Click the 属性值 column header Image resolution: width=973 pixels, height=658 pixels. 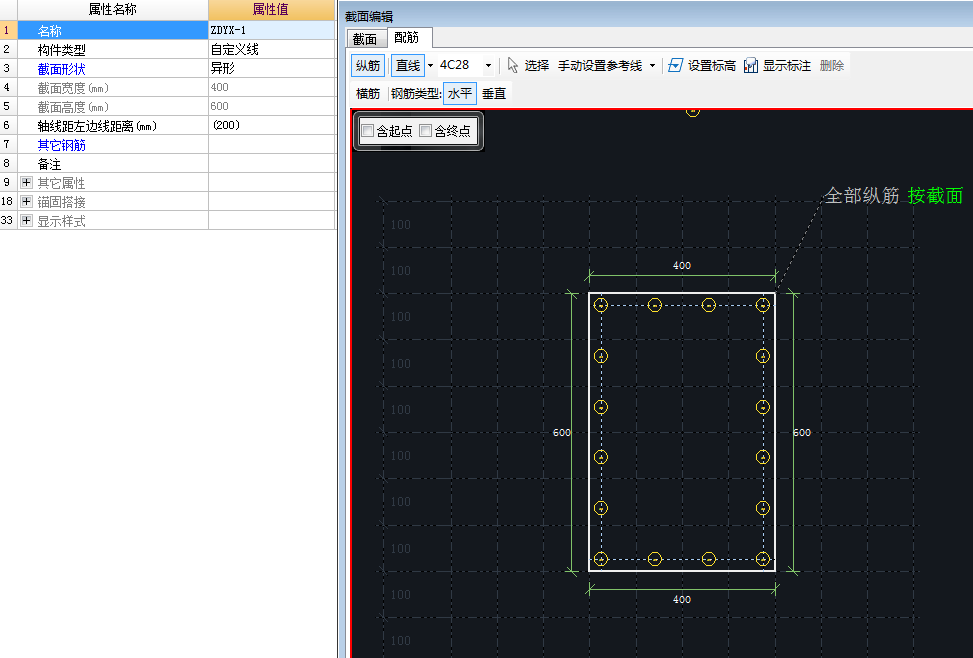pos(272,9)
